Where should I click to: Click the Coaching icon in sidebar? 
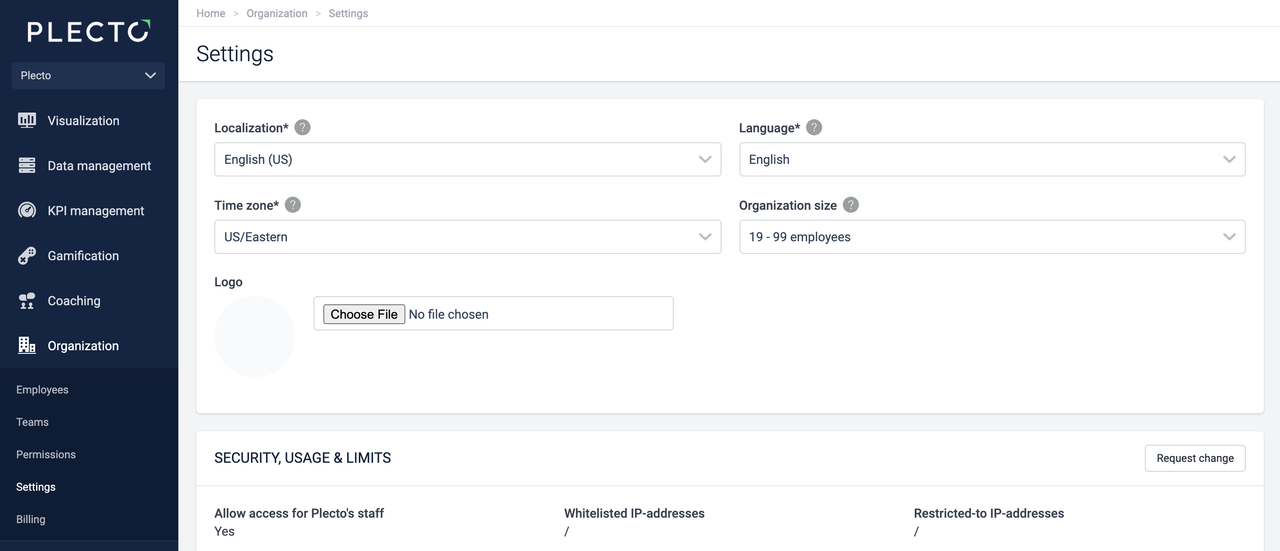pyautogui.click(x=27, y=301)
